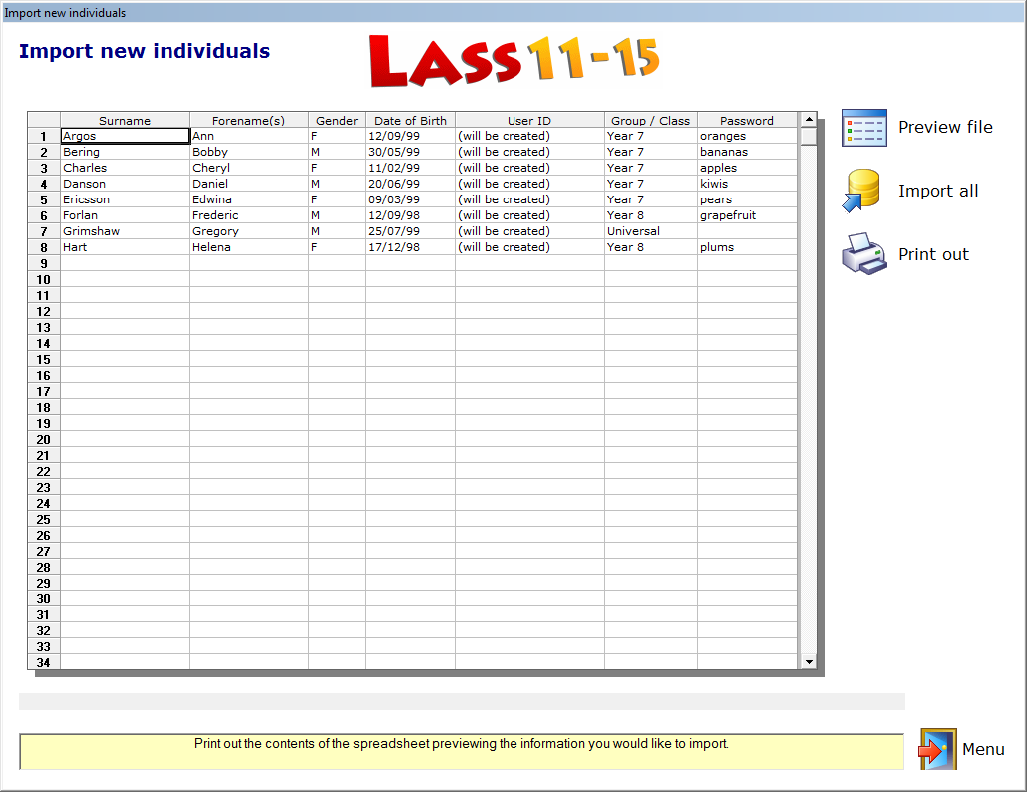Click the Universal group cell
Viewport: 1027px width, 792px height.
pyautogui.click(x=650, y=231)
